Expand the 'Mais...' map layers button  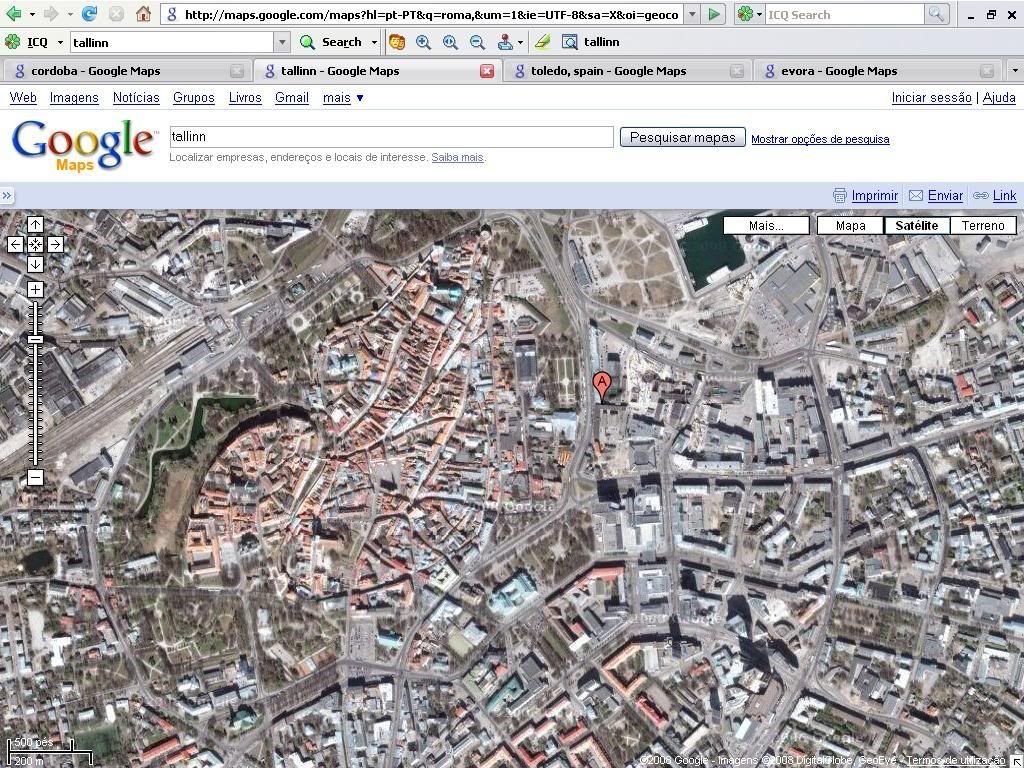(x=766, y=226)
